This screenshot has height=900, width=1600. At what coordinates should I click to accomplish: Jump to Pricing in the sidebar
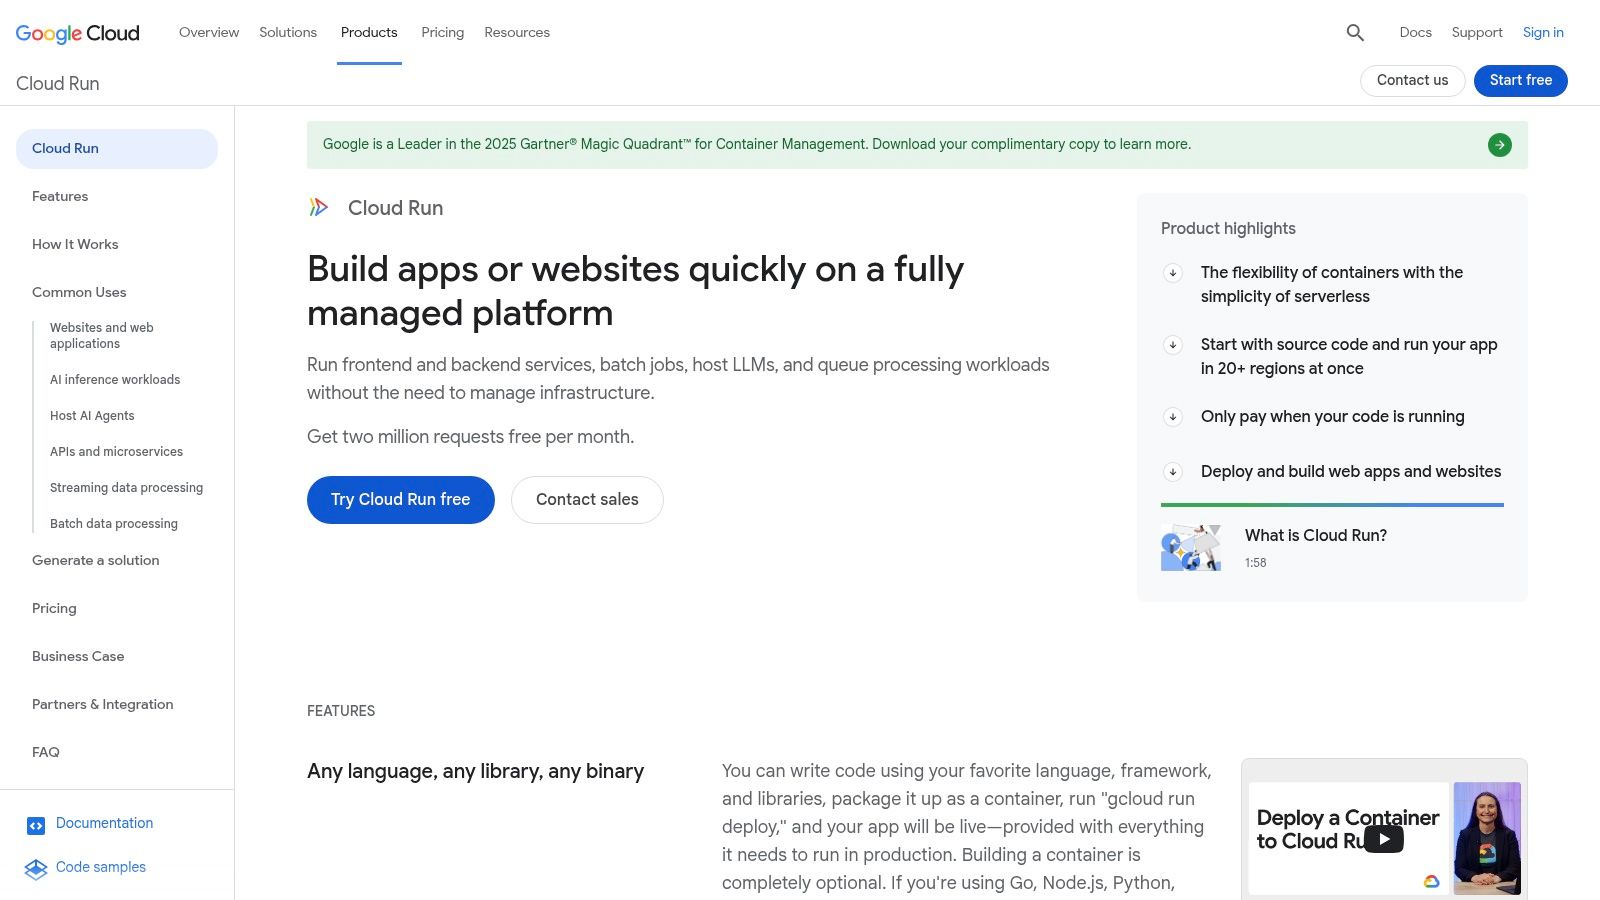(x=54, y=608)
